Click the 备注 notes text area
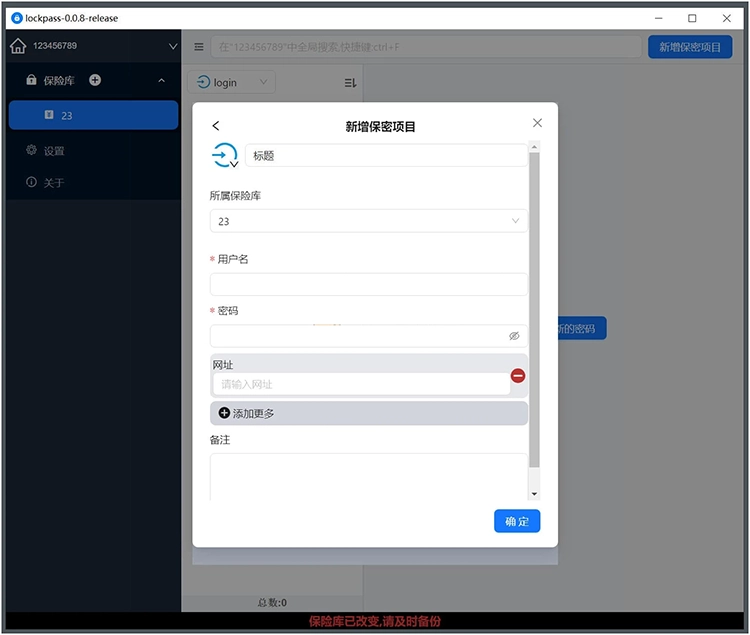This screenshot has width=750, height=635. pos(368,475)
